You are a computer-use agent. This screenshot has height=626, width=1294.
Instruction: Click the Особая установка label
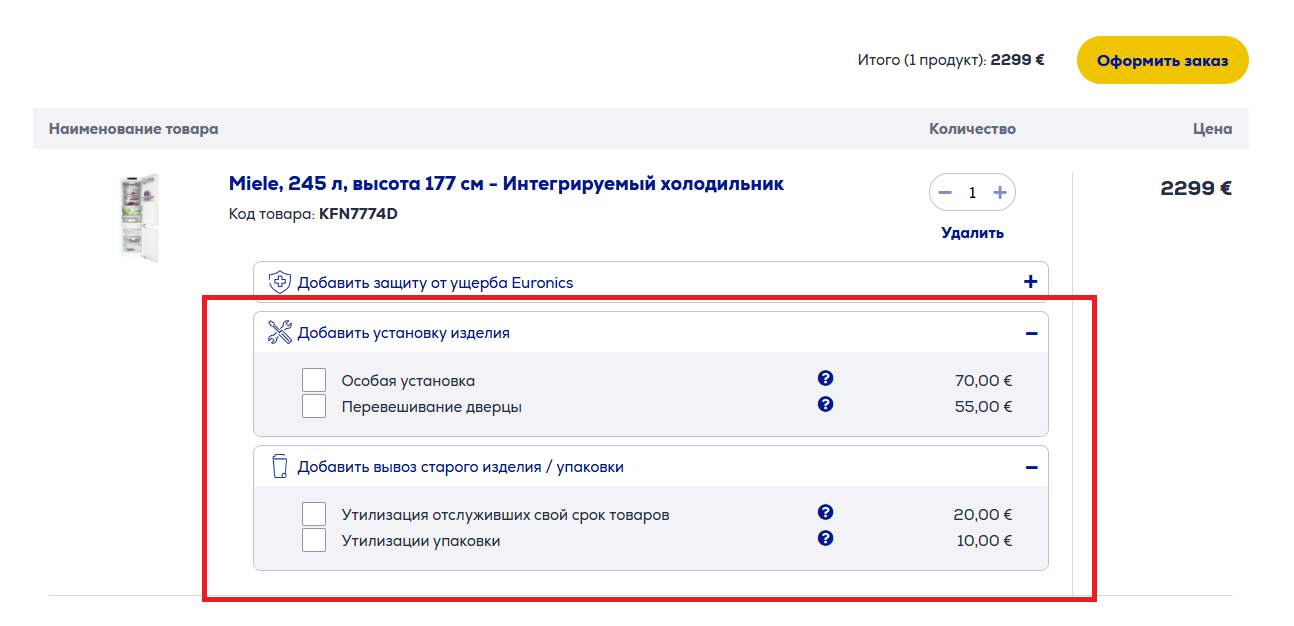click(x=408, y=381)
